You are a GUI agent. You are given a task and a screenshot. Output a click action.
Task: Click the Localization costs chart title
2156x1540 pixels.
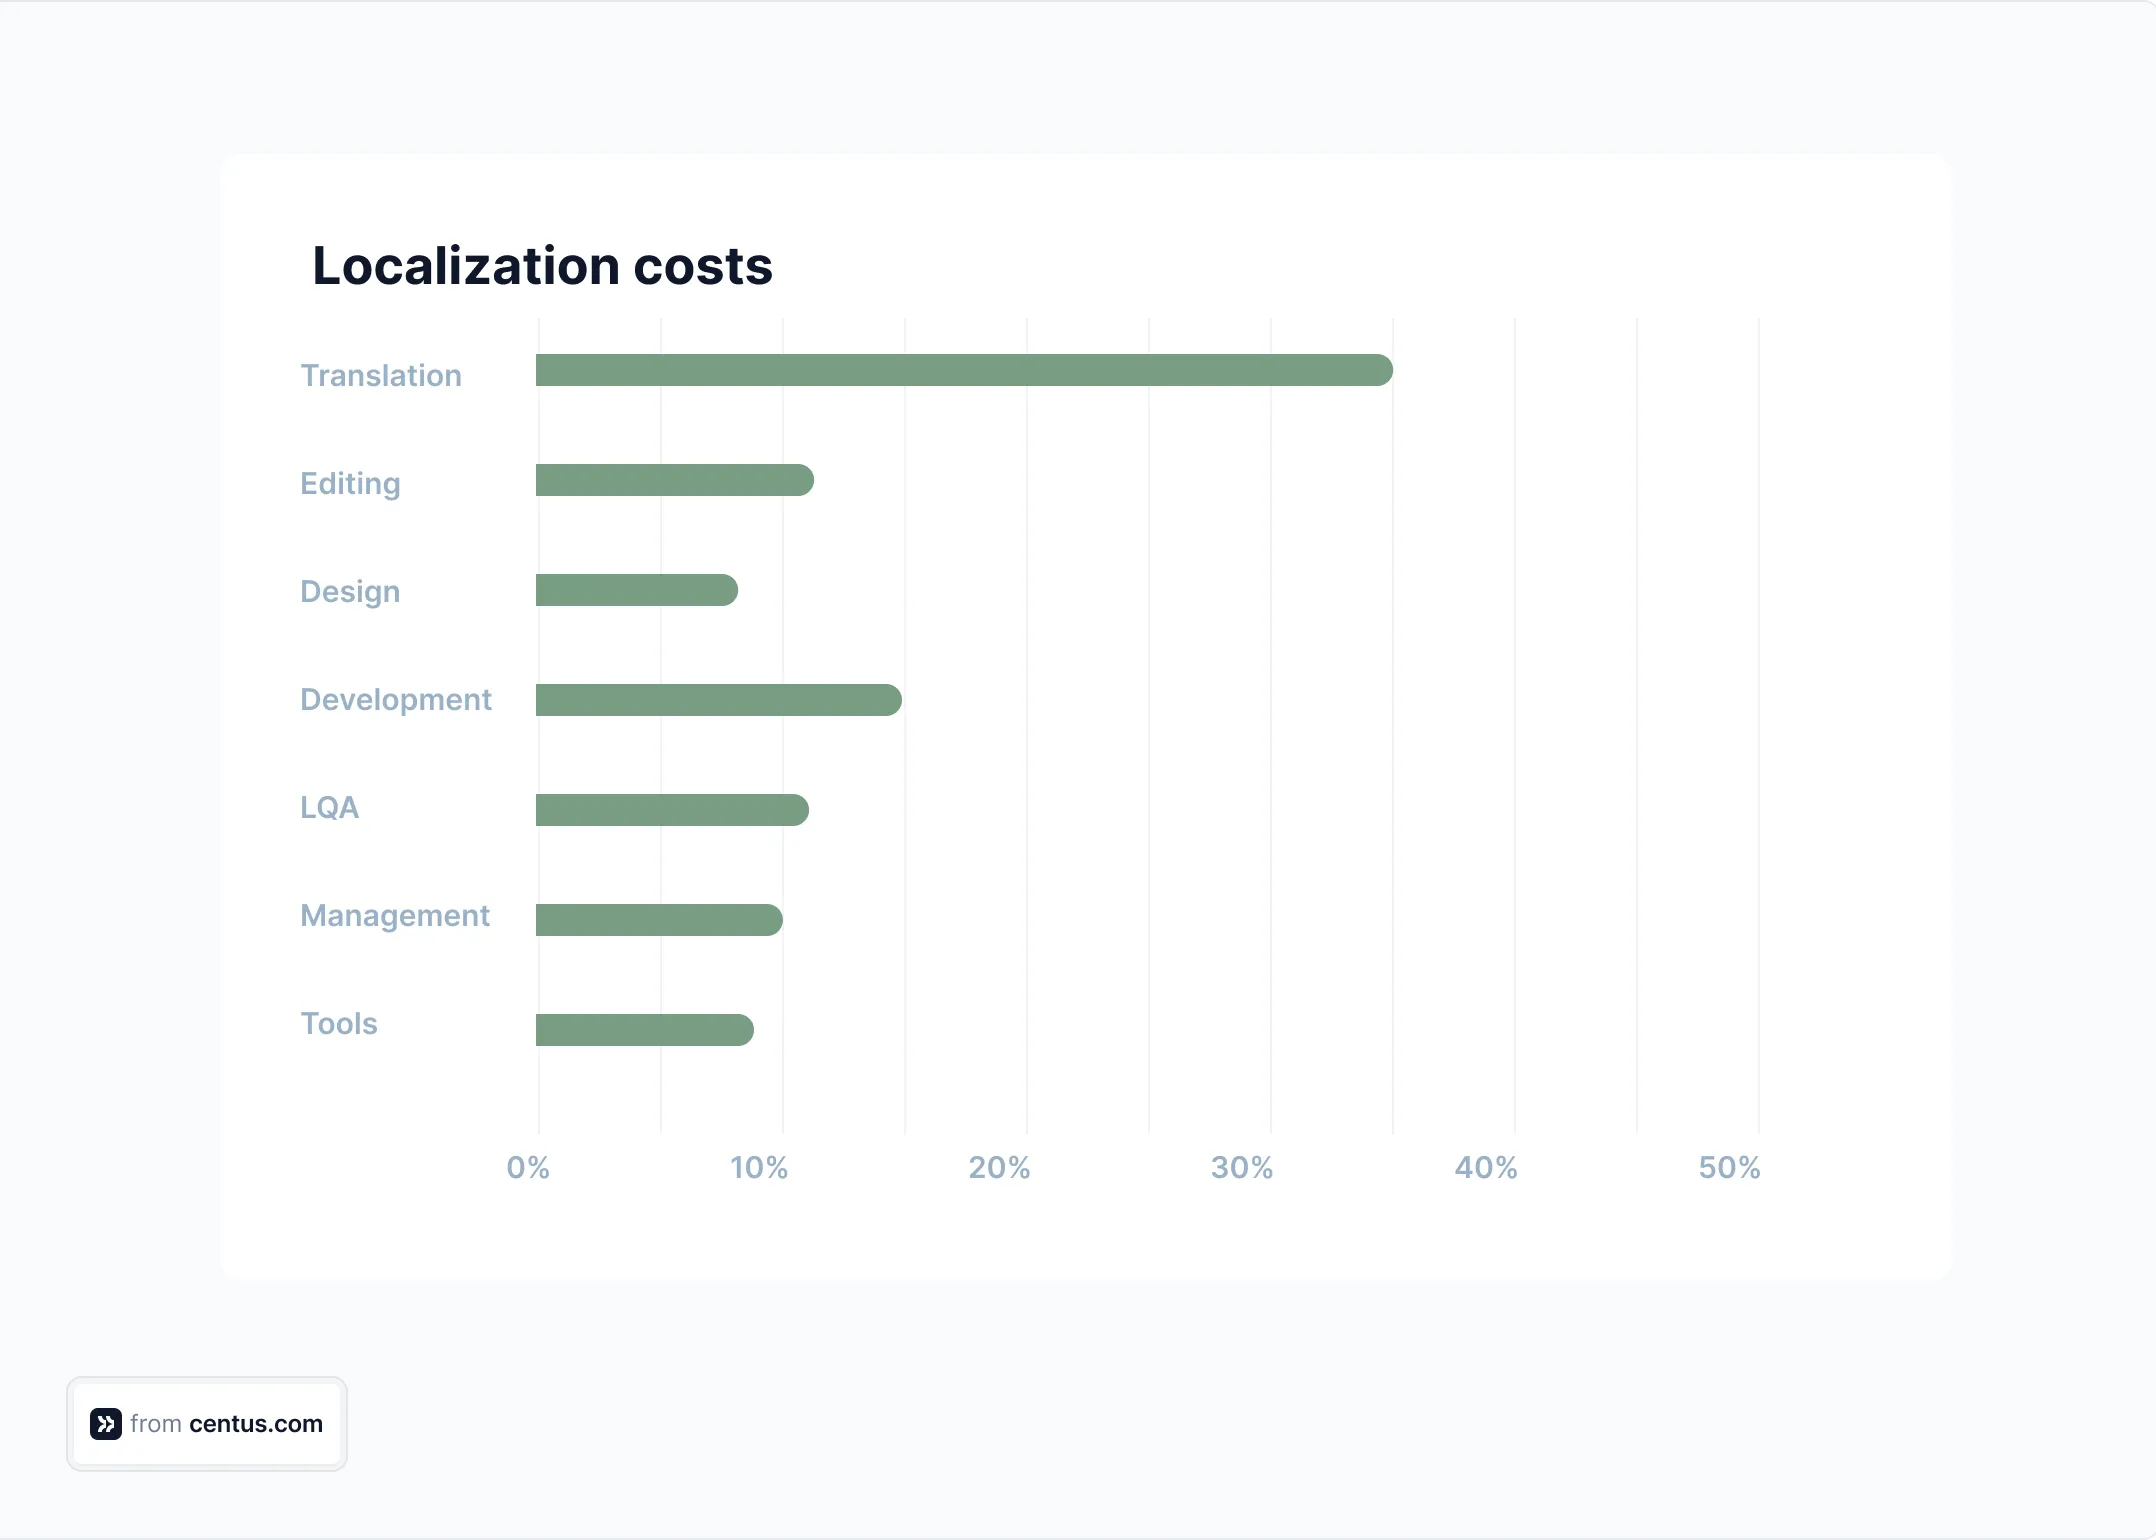(x=542, y=265)
